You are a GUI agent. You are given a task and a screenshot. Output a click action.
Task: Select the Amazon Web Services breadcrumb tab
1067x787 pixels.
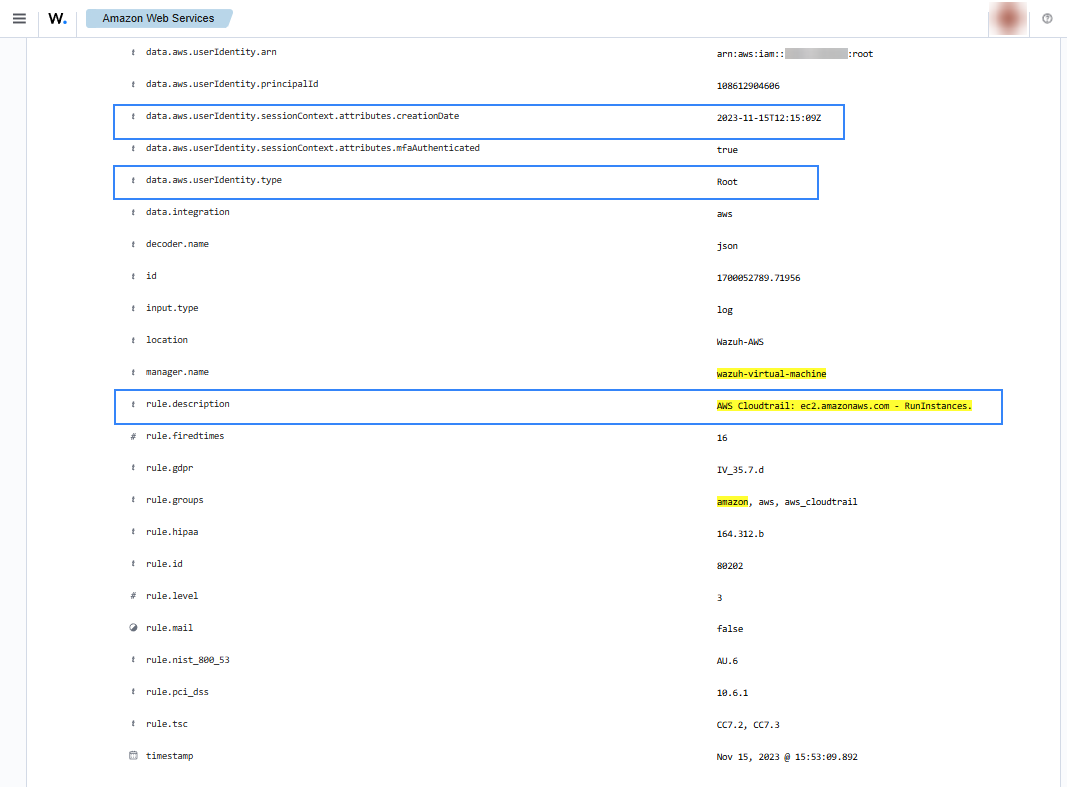click(158, 18)
